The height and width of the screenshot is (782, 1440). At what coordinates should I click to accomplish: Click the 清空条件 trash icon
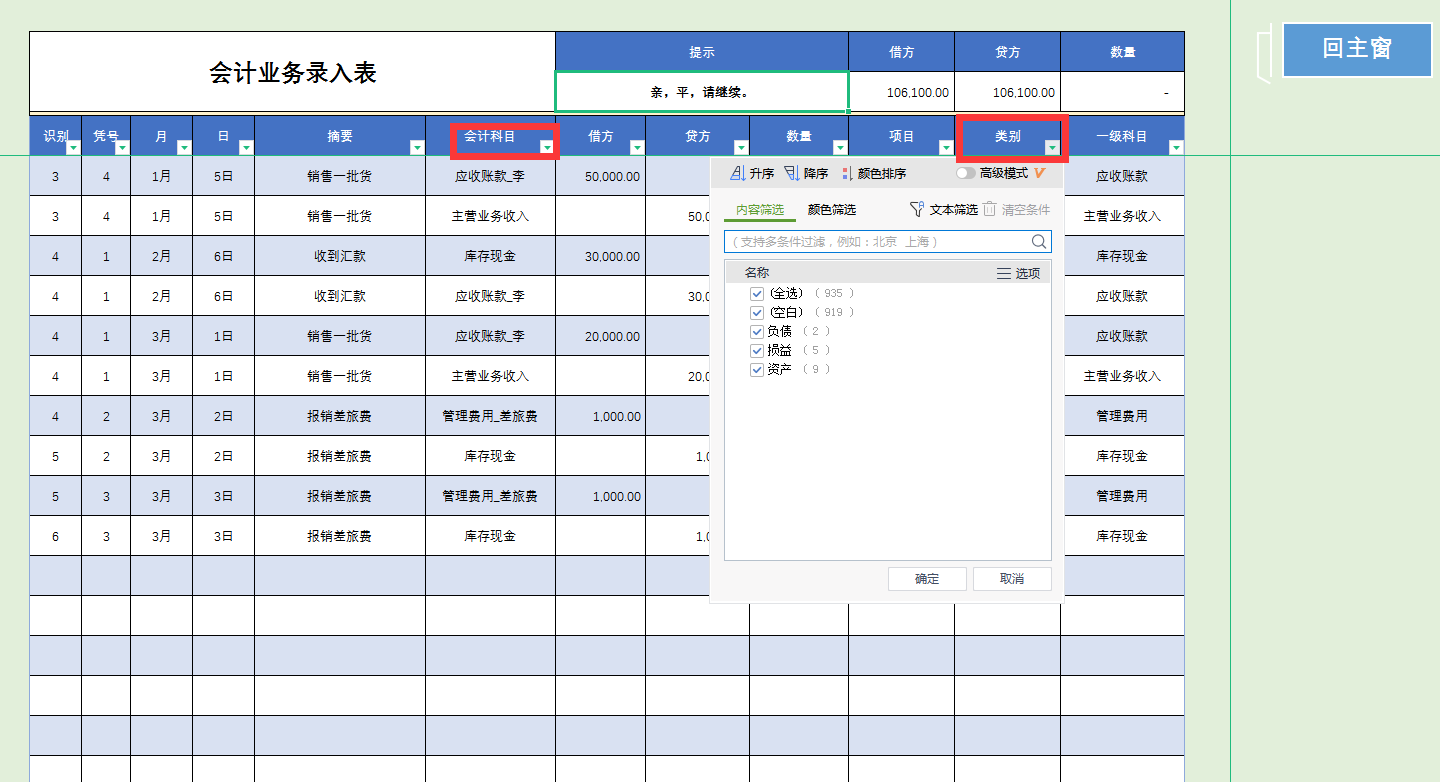click(990, 209)
